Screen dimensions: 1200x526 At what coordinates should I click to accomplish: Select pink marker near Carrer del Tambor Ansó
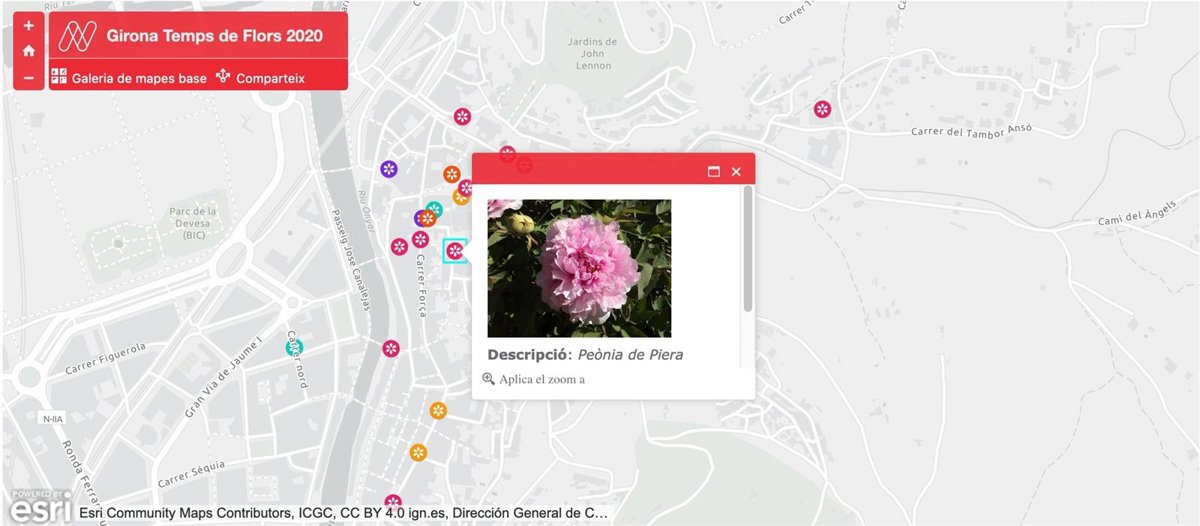(822, 109)
